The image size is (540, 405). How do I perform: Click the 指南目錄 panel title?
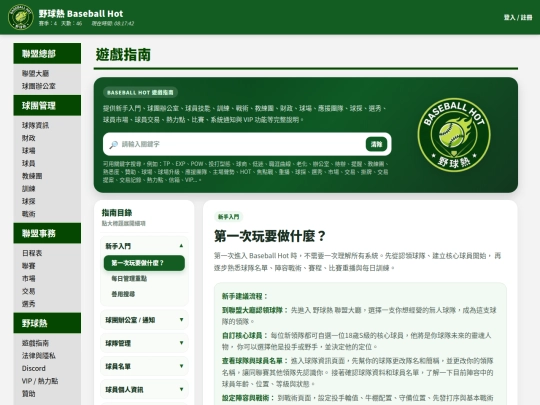click(117, 213)
